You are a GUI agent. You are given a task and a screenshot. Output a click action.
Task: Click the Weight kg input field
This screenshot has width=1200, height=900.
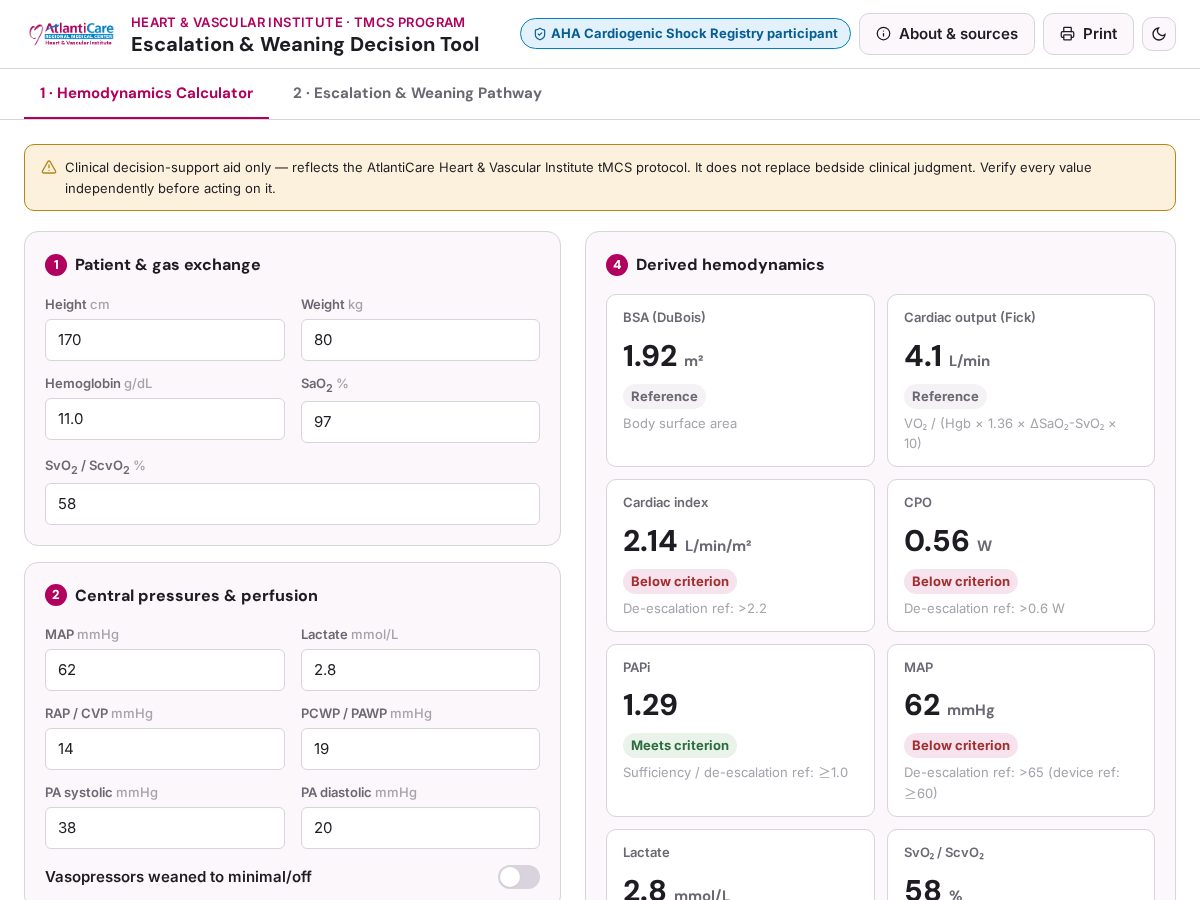pos(420,340)
